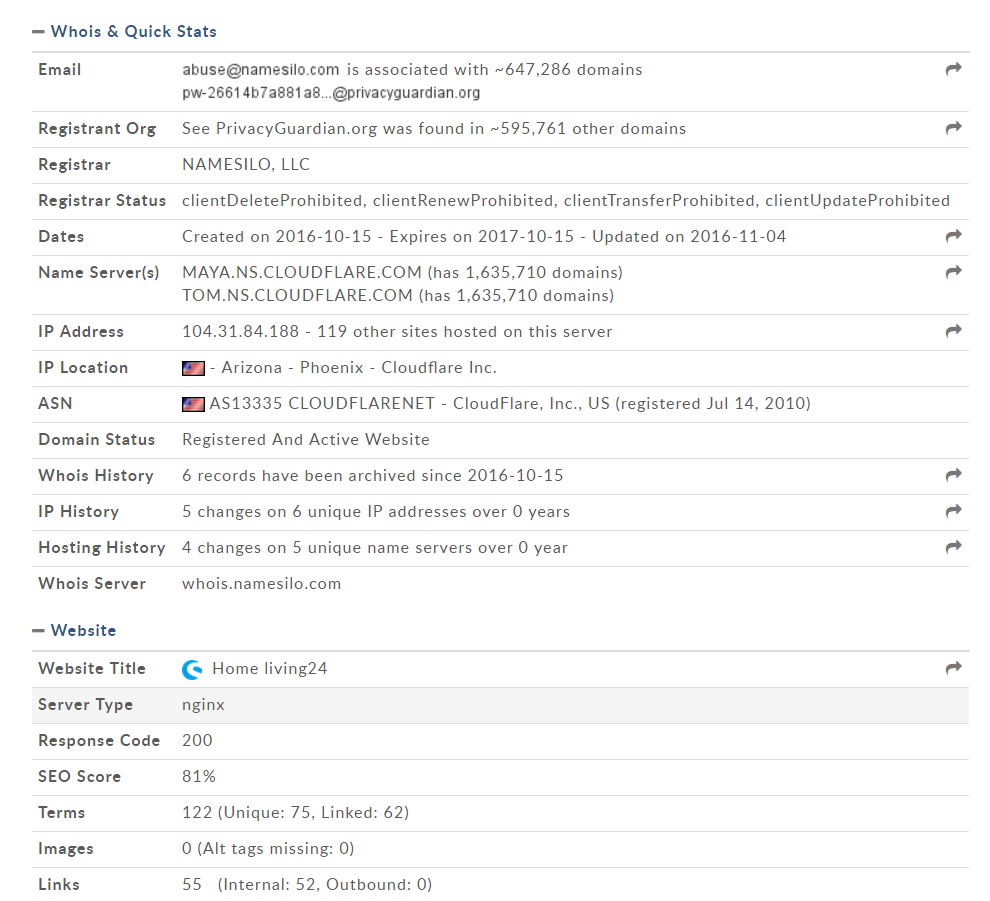990x901 pixels.
Task: Click the 200 response code value
Action: [197, 741]
